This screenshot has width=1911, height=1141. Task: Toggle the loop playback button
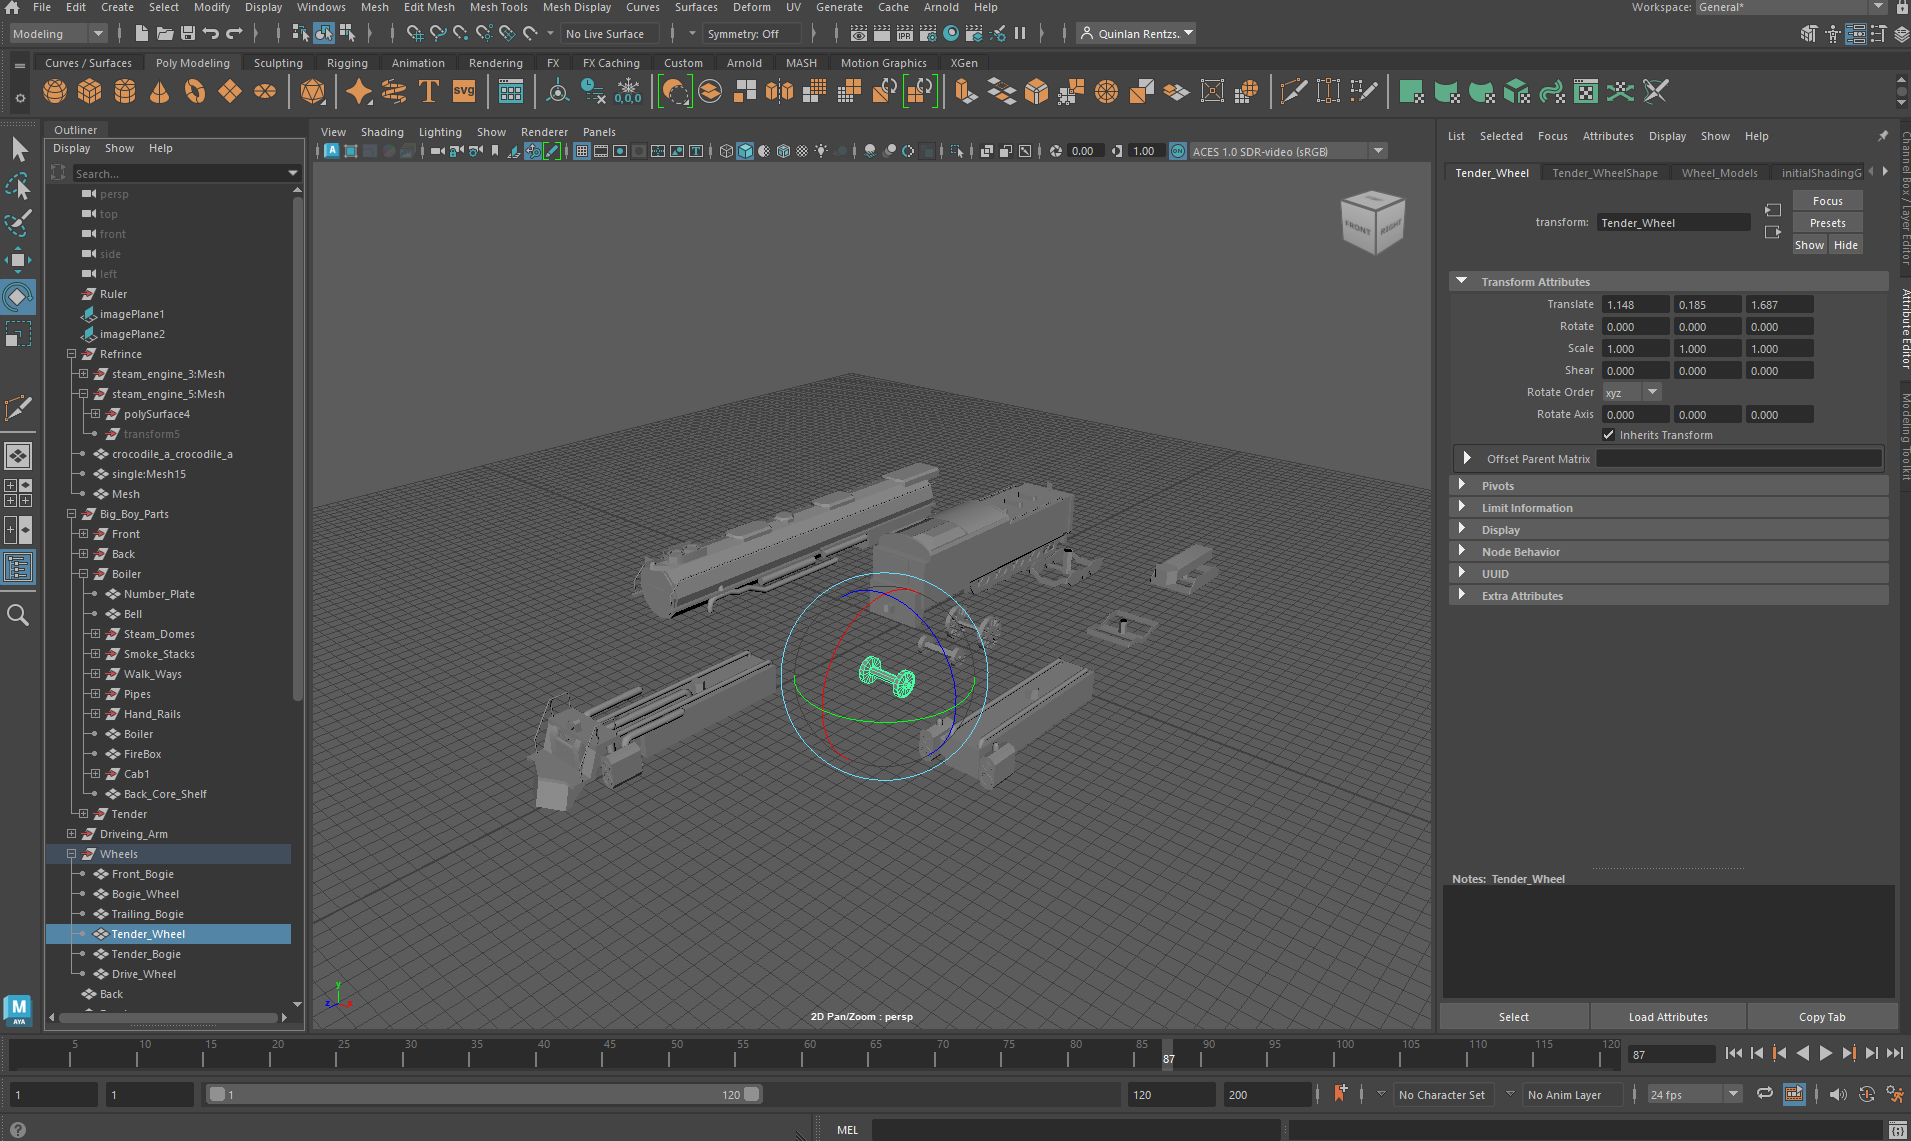pos(1765,1094)
